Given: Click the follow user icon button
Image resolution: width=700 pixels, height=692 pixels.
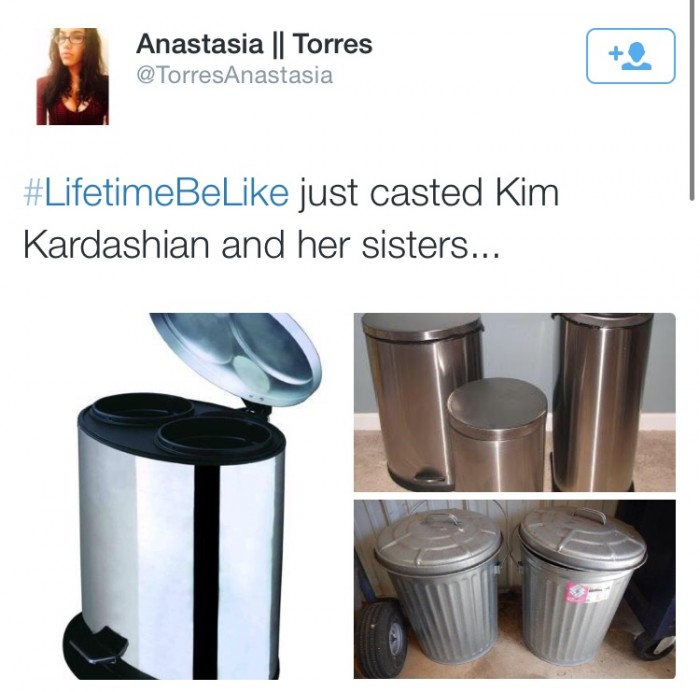Looking at the screenshot, I should point(630,56).
